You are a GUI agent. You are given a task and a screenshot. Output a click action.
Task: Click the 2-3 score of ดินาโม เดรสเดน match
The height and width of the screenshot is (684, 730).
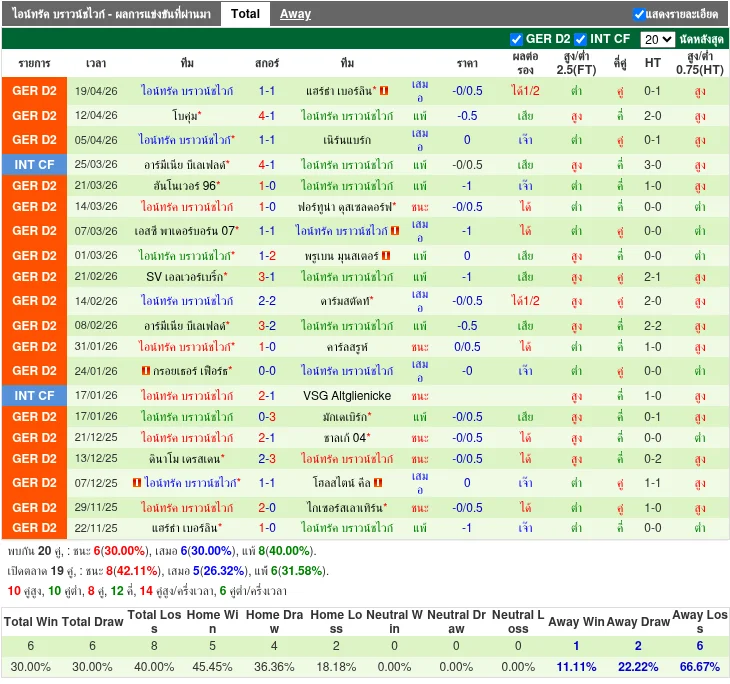click(267, 459)
